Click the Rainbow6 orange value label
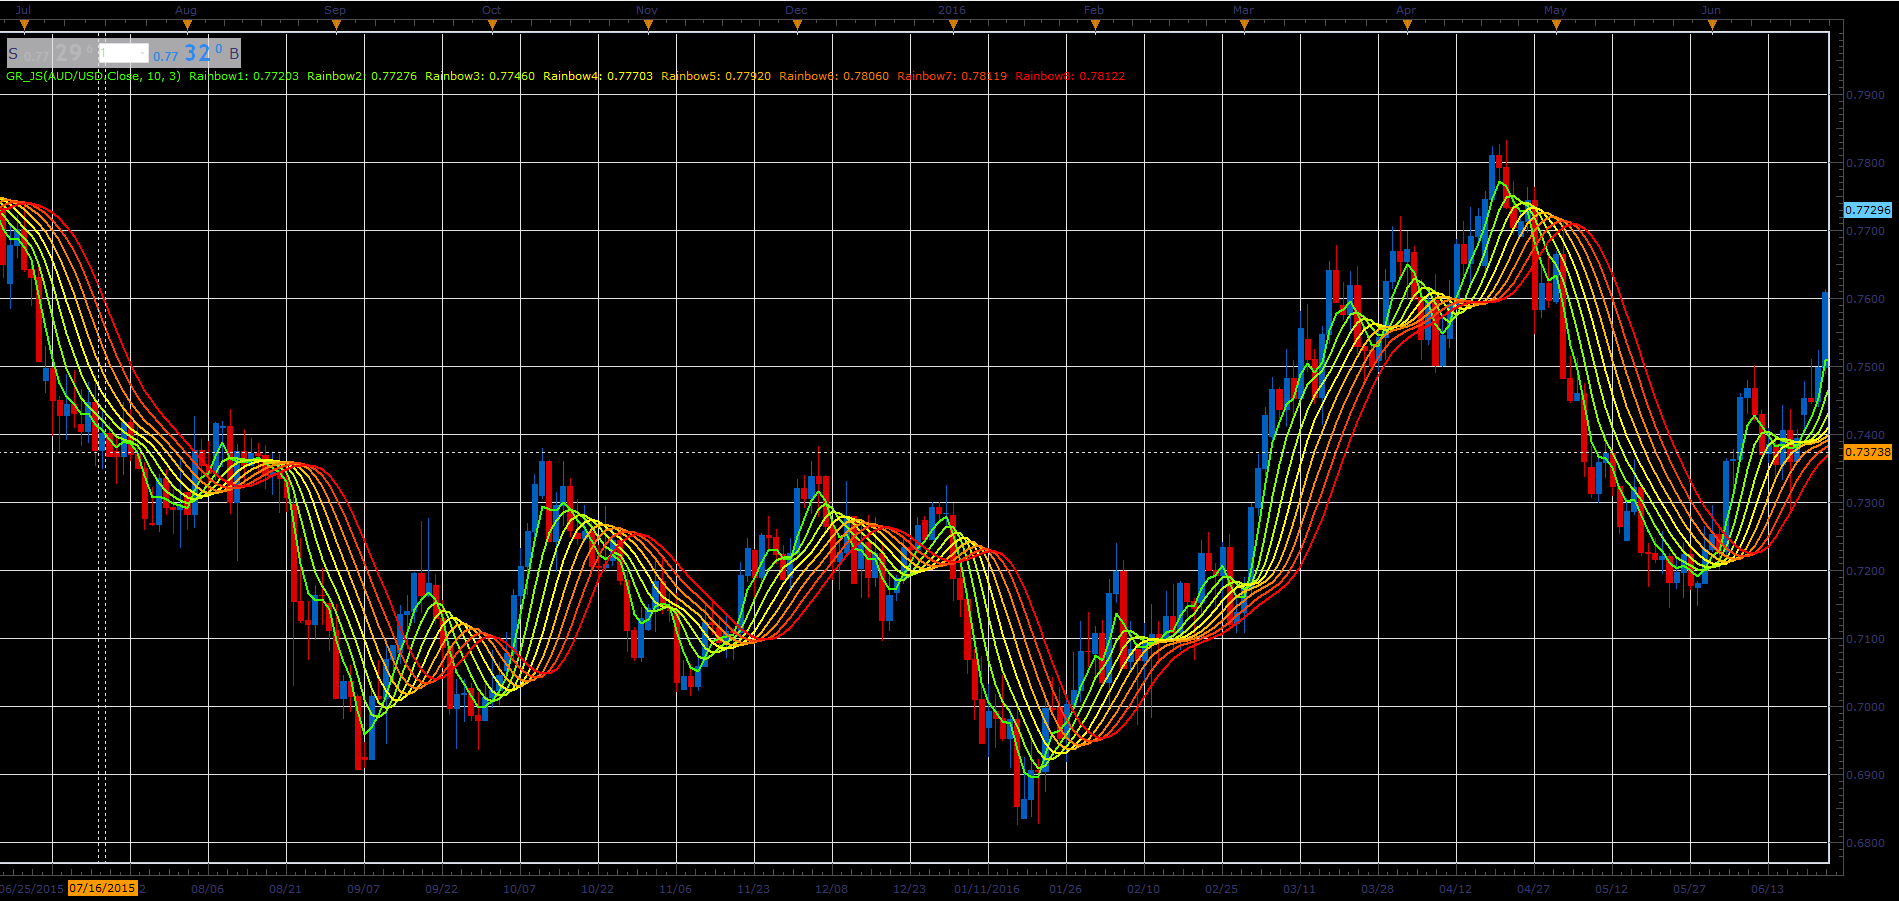The height and width of the screenshot is (901, 1899). pyautogui.click(x=834, y=76)
